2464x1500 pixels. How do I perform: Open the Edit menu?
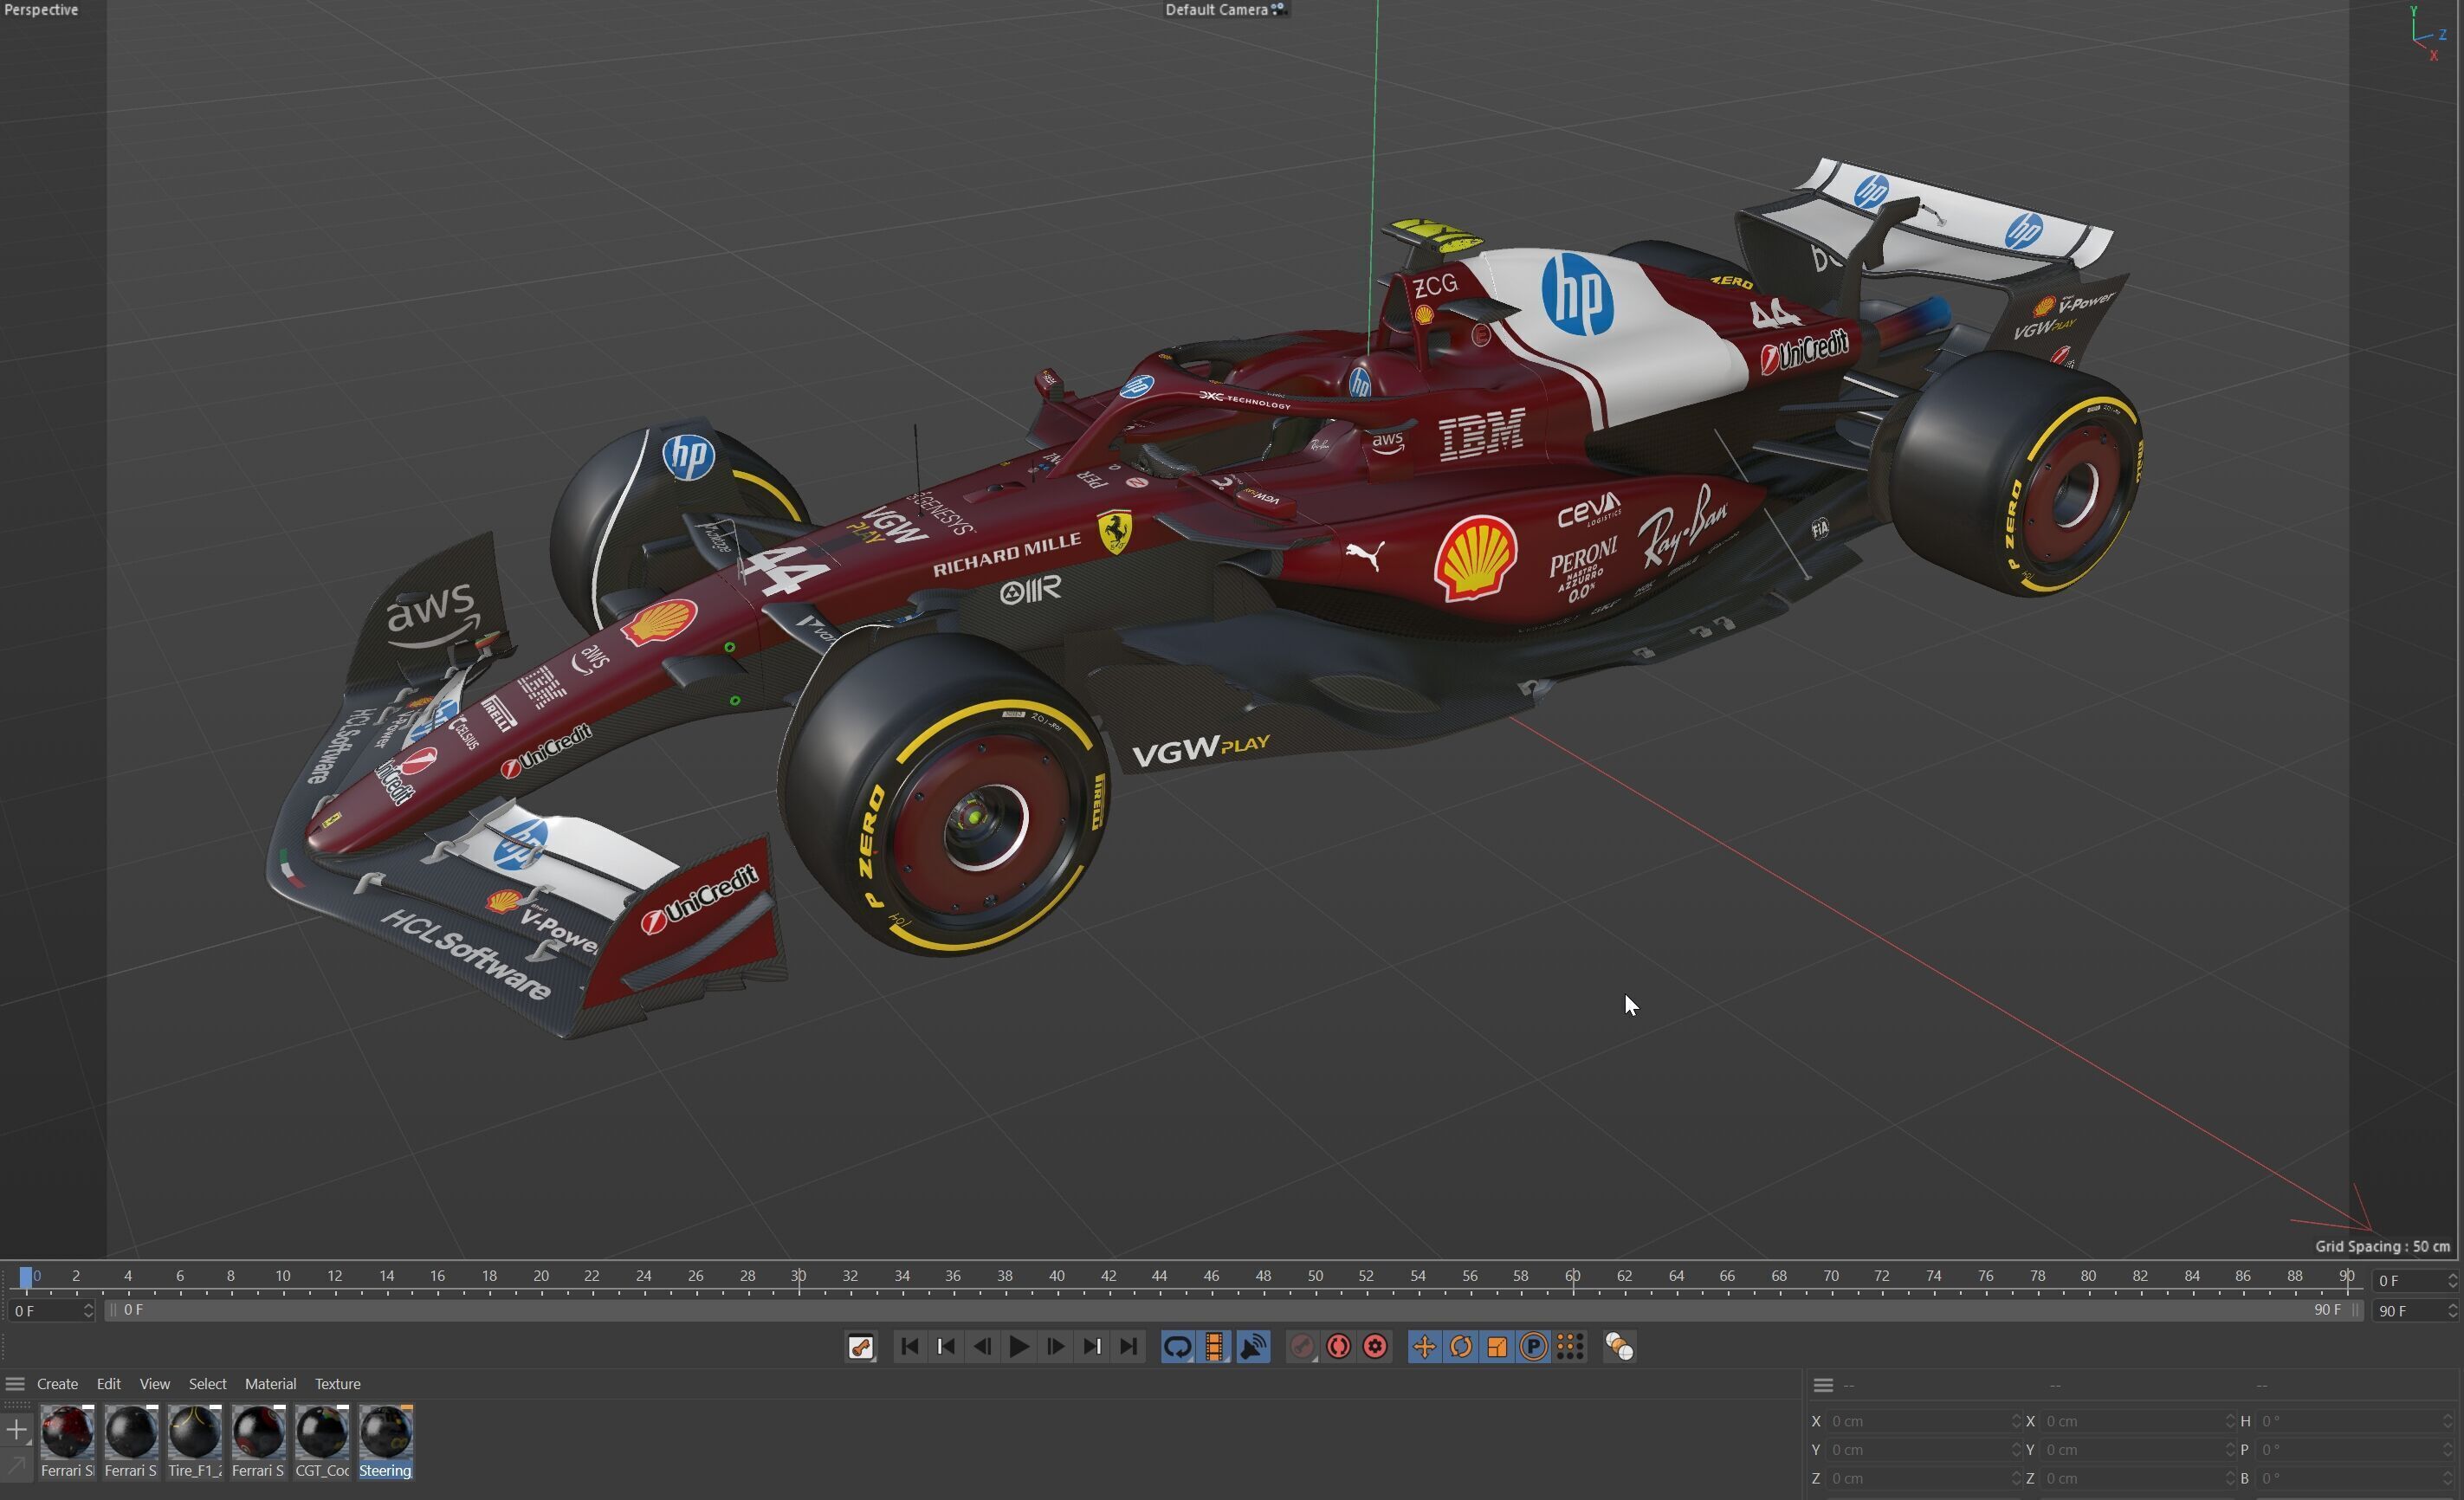[108, 1384]
